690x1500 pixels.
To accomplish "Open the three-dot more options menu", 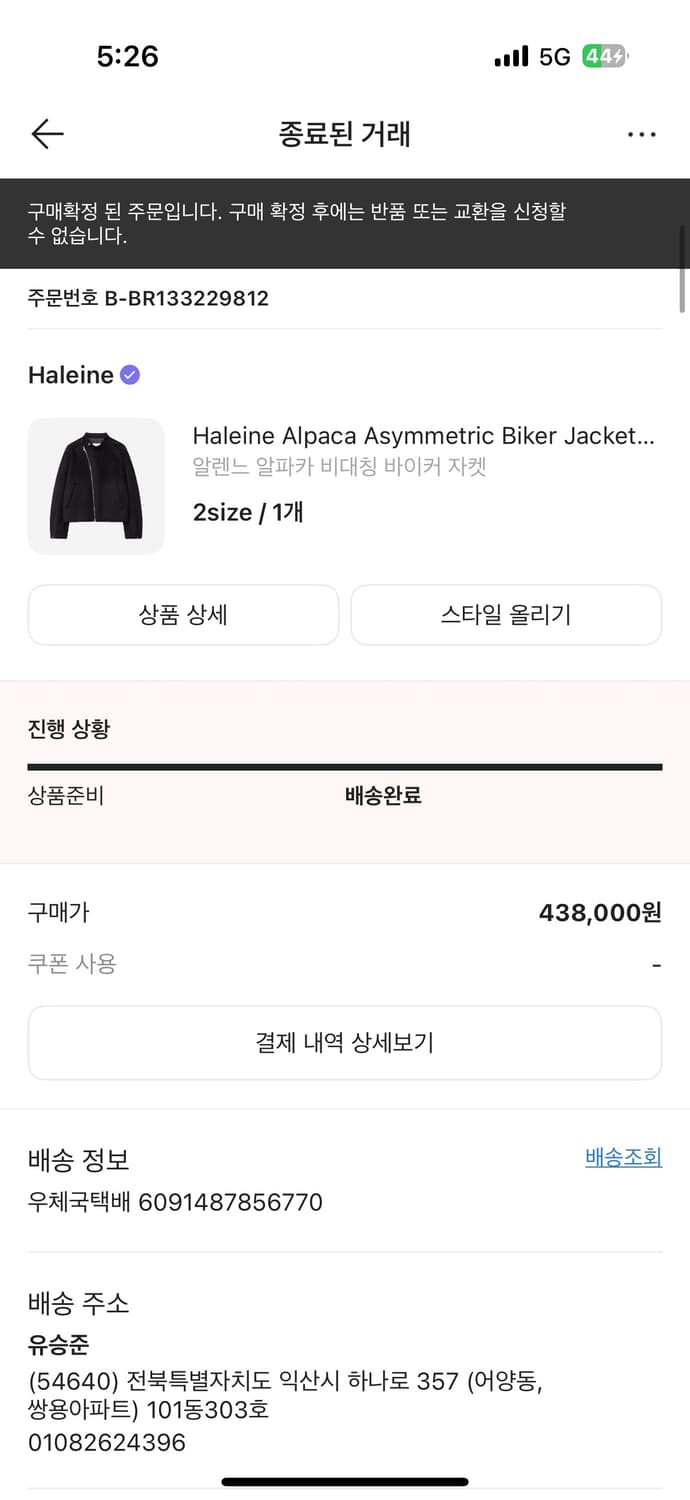I will [x=641, y=133].
